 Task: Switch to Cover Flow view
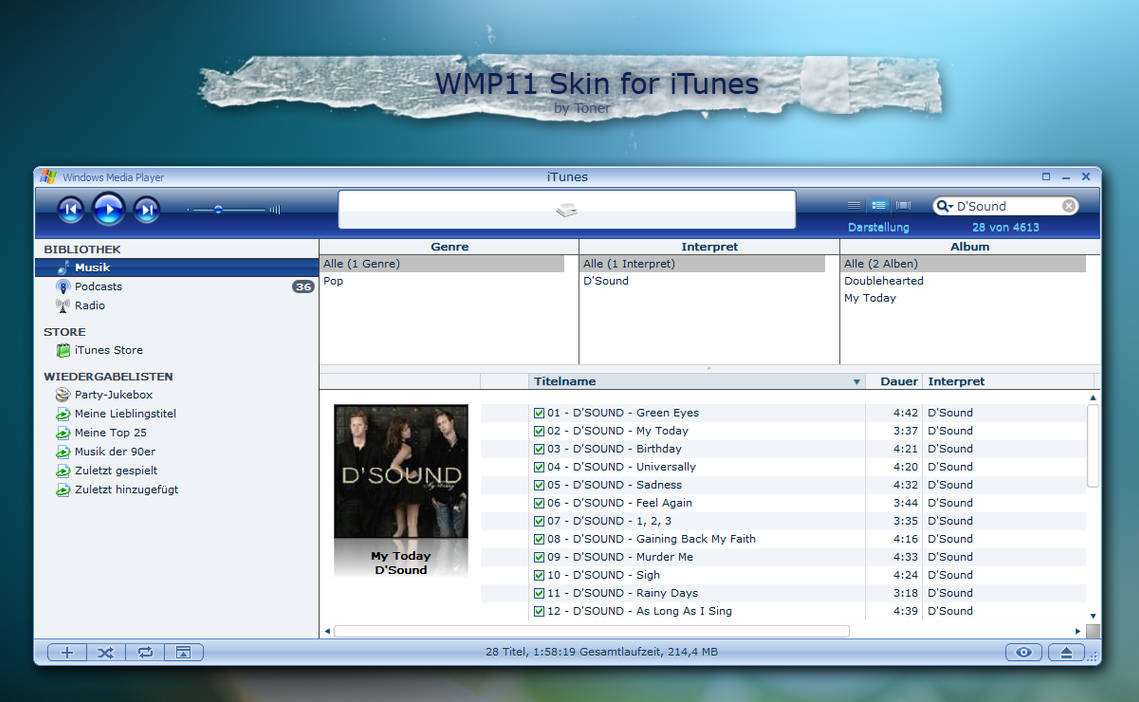903,205
